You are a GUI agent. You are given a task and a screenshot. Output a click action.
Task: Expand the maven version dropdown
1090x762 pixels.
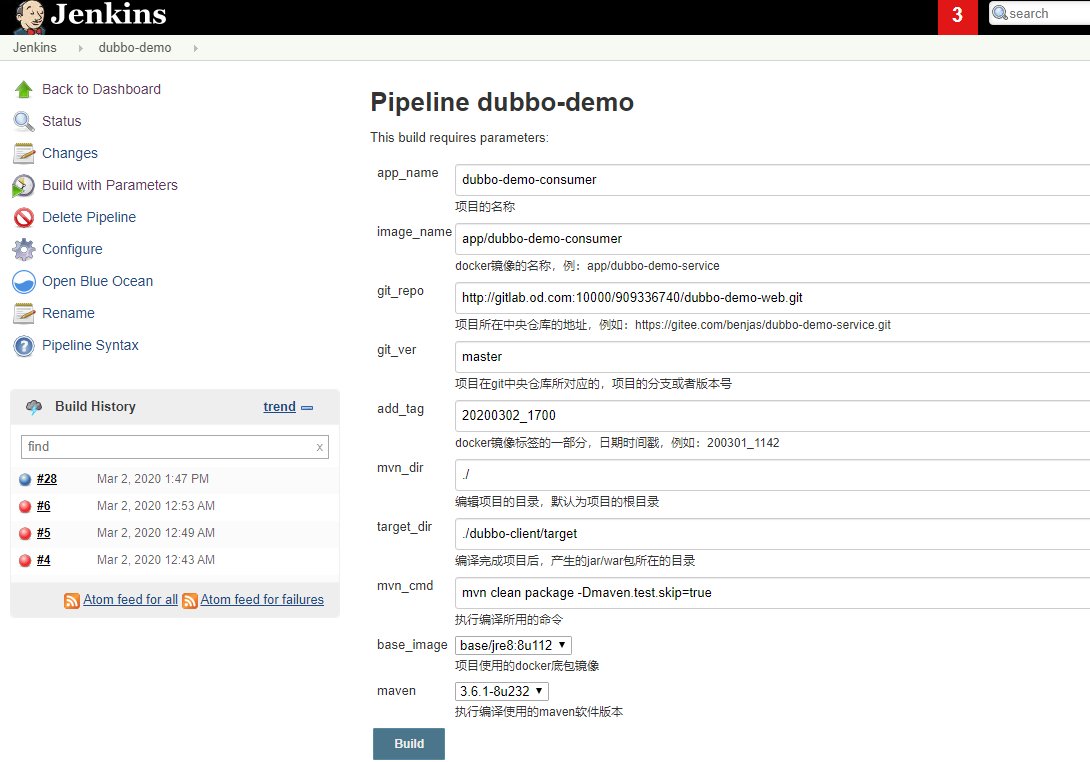pos(501,691)
